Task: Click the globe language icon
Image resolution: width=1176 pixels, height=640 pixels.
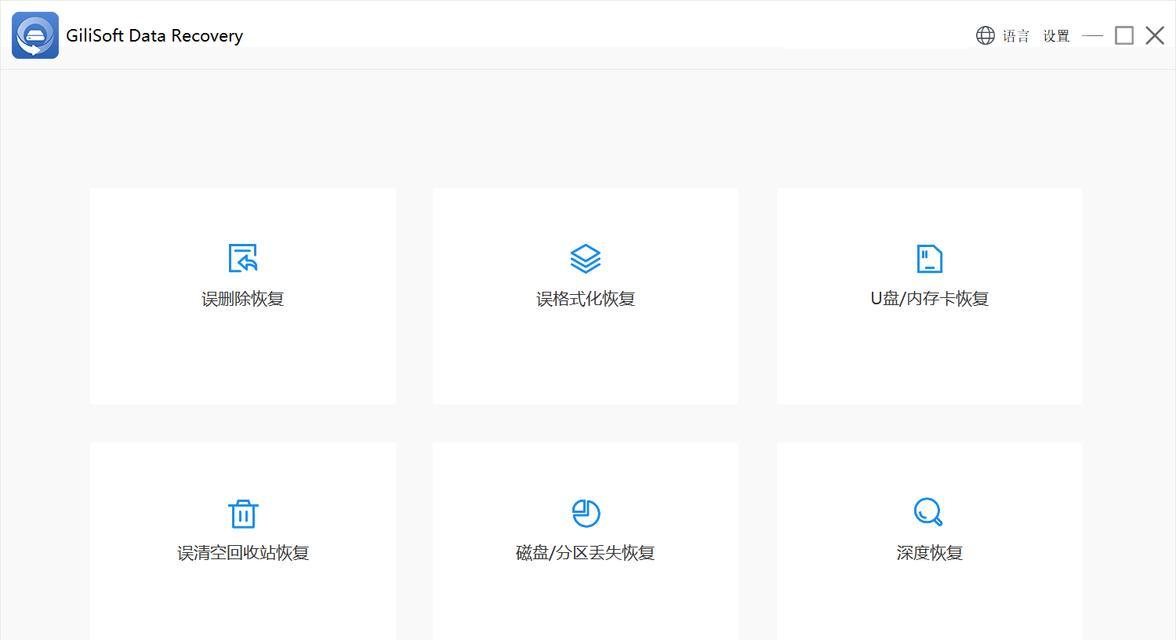Action: (985, 35)
